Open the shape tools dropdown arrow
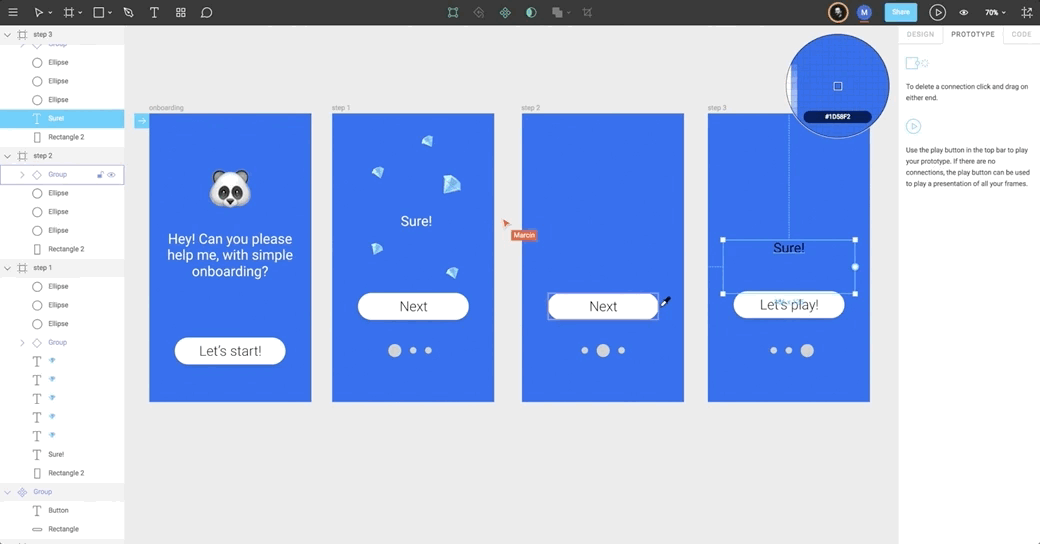This screenshot has height=544, width=1040. [x=110, y=13]
